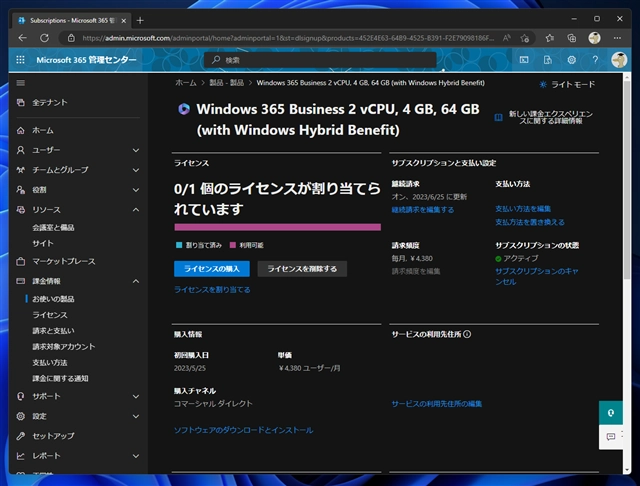Switch to ライトモード
This screenshot has height=486, width=640.
[567, 84]
